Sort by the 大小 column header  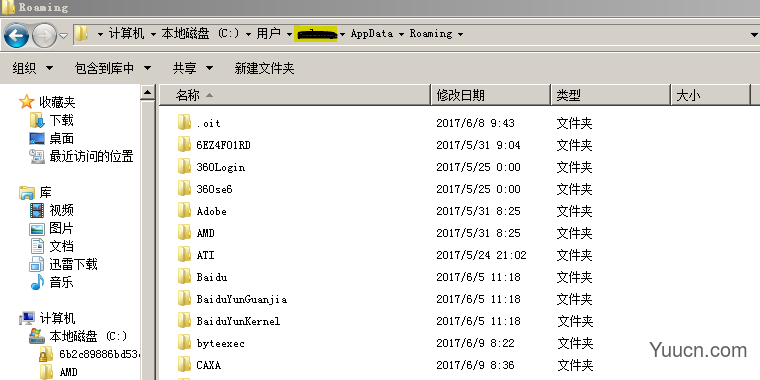click(x=711, y=95)
